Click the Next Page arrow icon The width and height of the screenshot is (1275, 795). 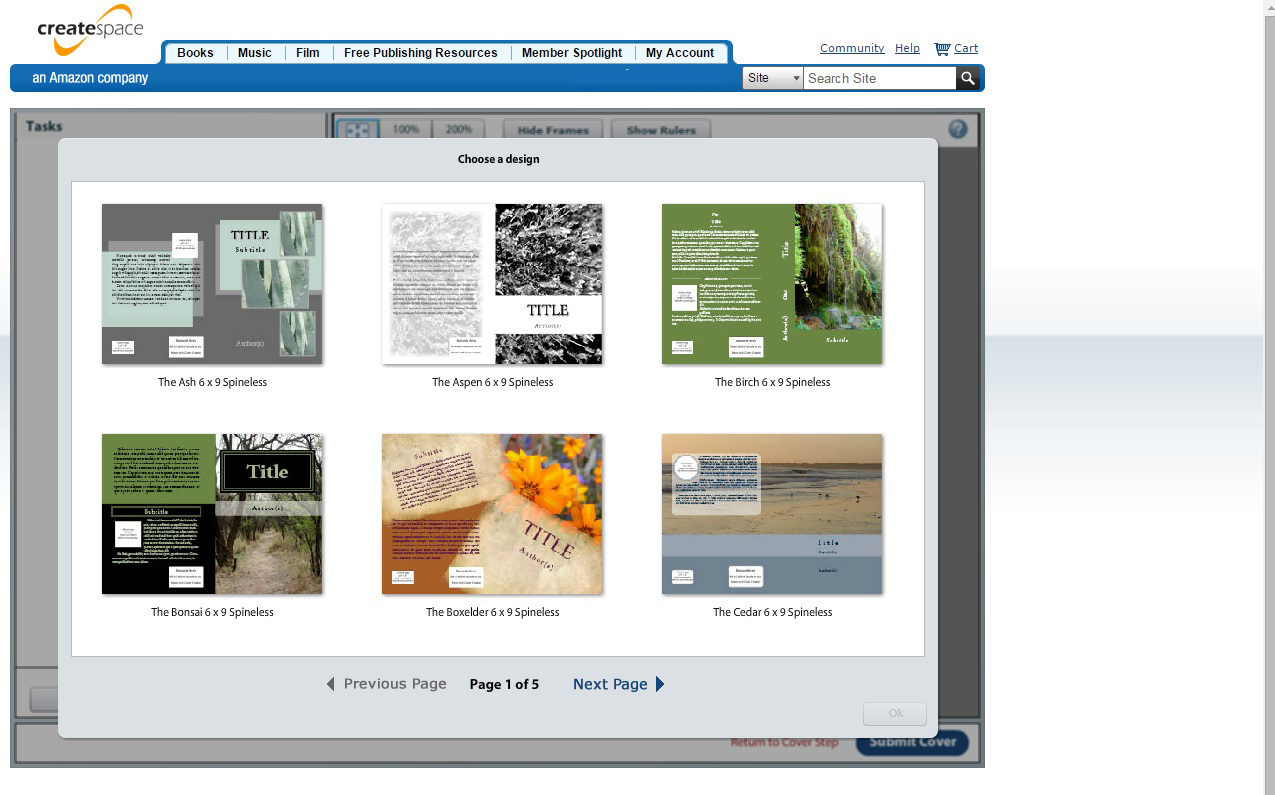click(x=660, y=684)
